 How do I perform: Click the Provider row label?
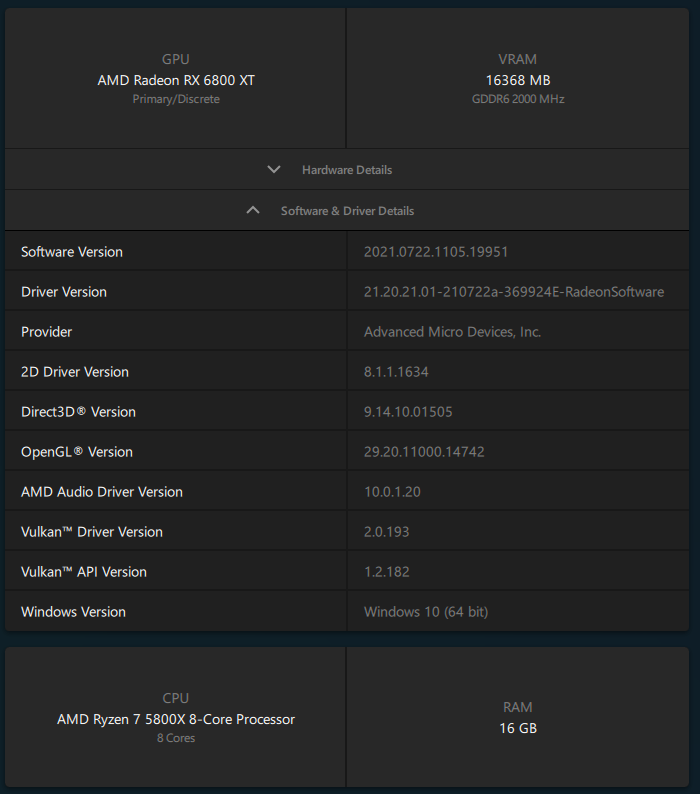(x=47, y=332)
